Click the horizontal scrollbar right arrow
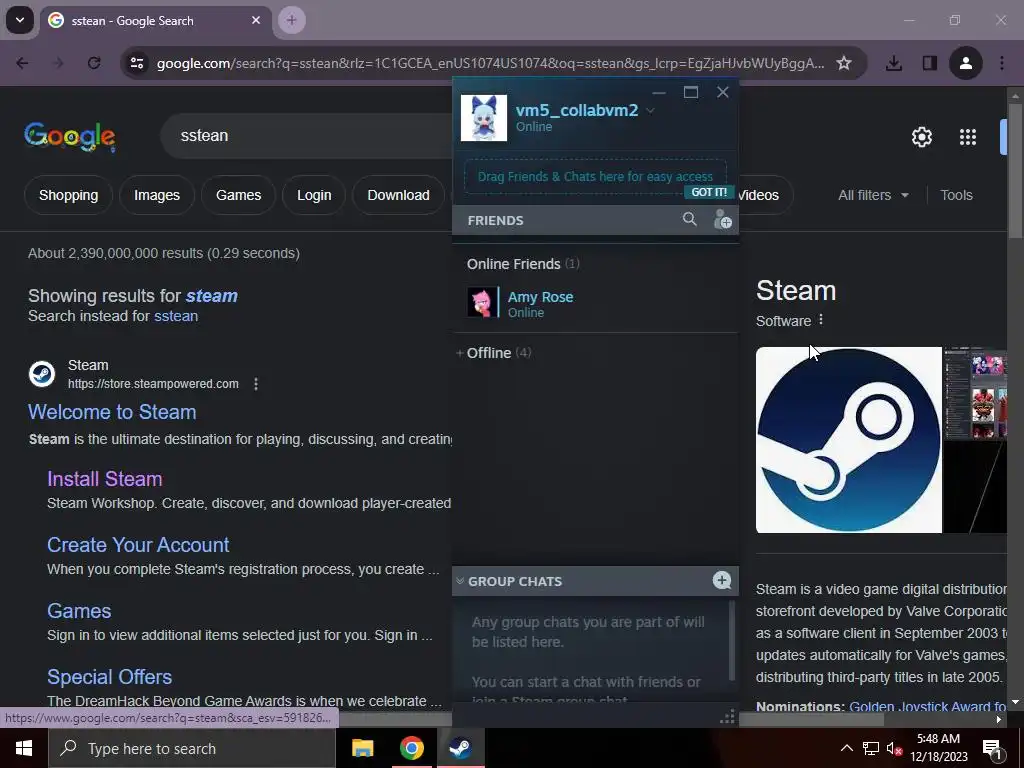This screenshot has height=768, width=1024. (x=999, y=720)
